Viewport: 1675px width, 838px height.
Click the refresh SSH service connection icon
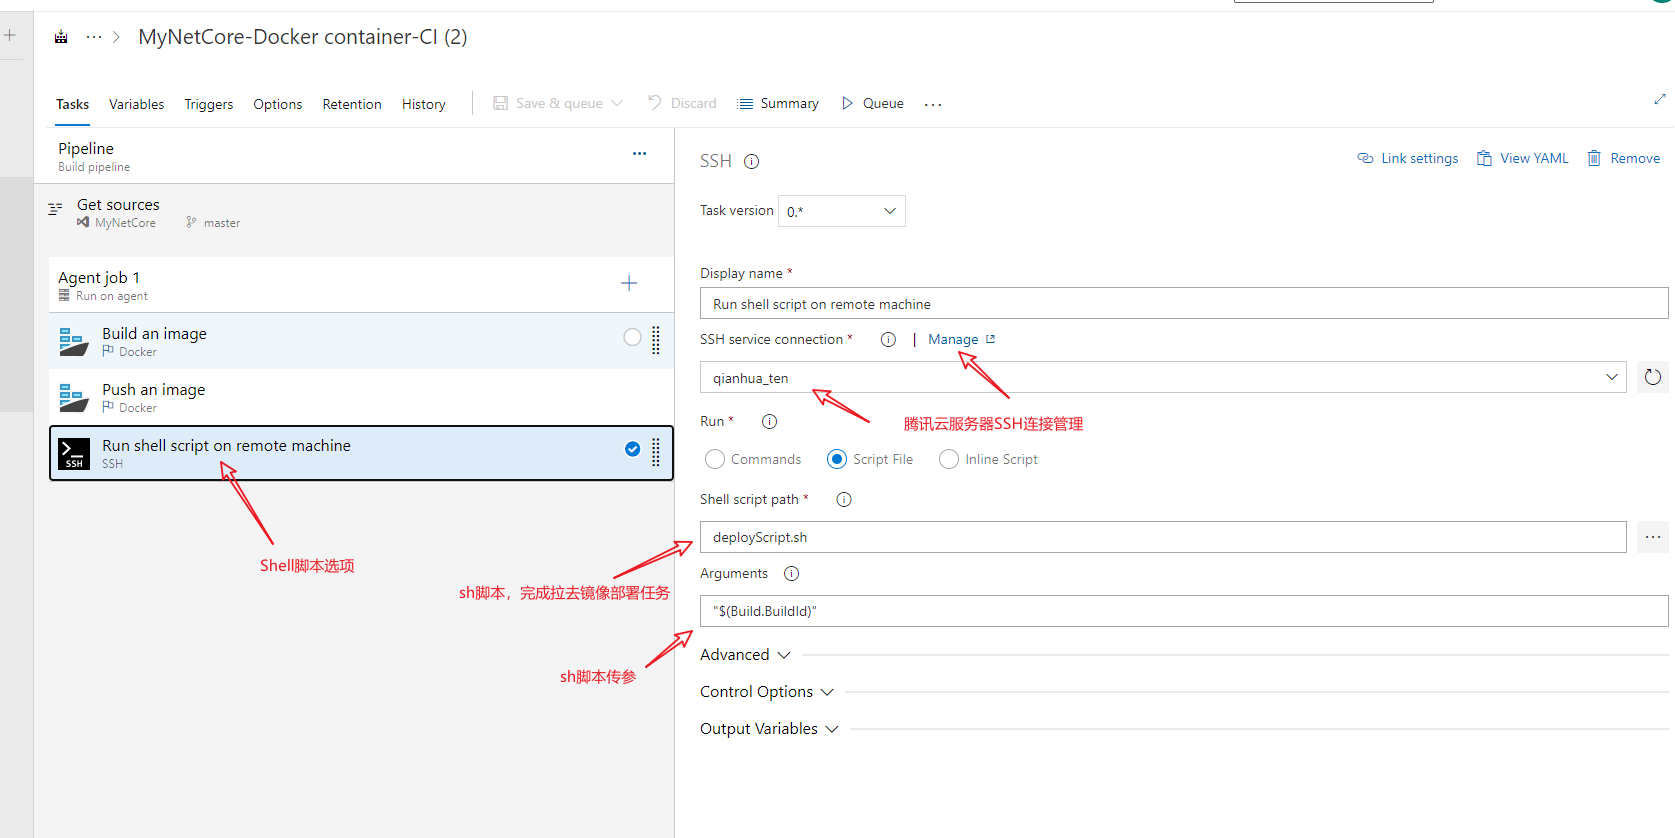tap(1652, 377)
